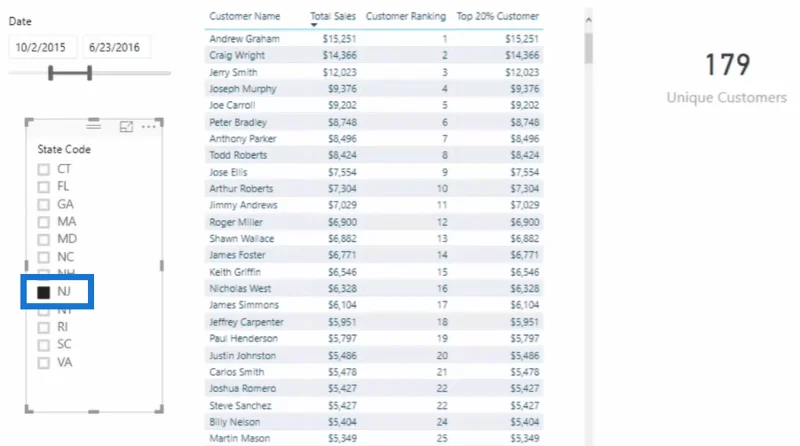Viewport: 800px width, 446px height.
Task: Select the Andrew Graham table row
Action: pyautogui.click(x=374, y=39)
